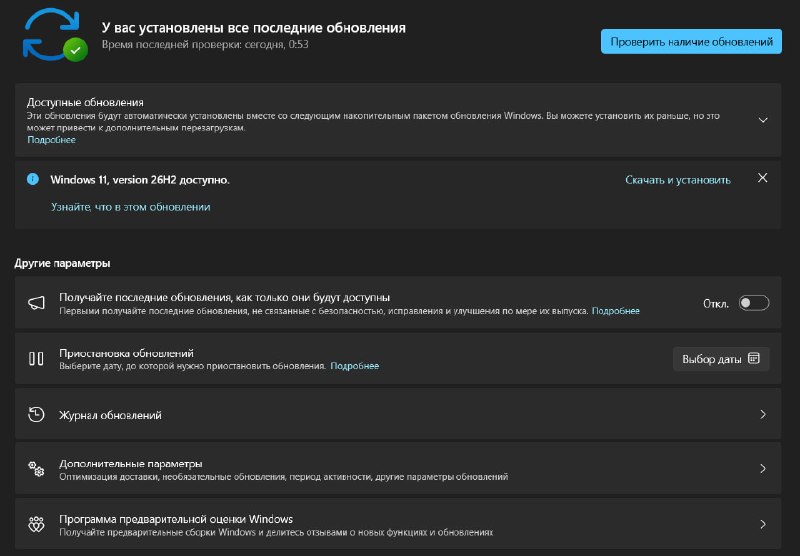This screenshot has width=800, height=556.
Task: Click the Оптимизация доставки description text
Action: click(x=284, y=476)
